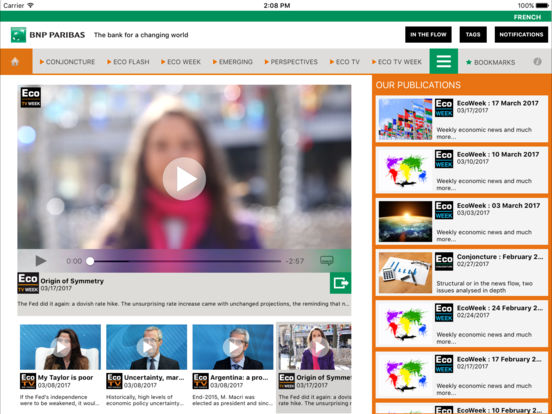552x414 pixels.
Task: Click the Wi-Fi icon in status bar
Action: (x=30, y=5)
